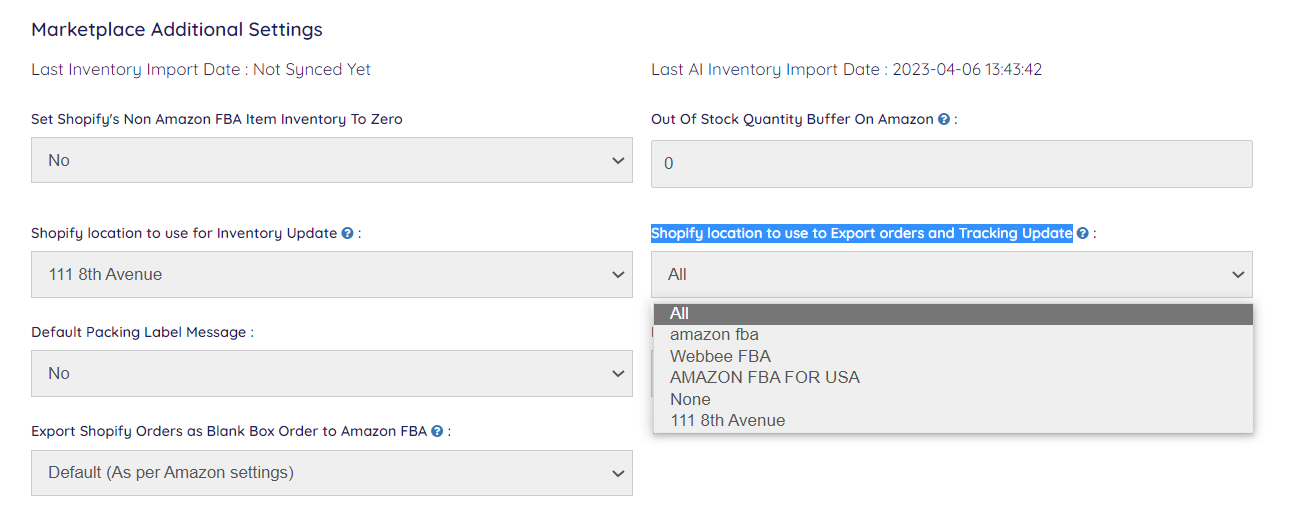The width and height of the screenshot is (1301, 523).
Task: Choose amazon fba from the location list
Action: tap(714, 335)
